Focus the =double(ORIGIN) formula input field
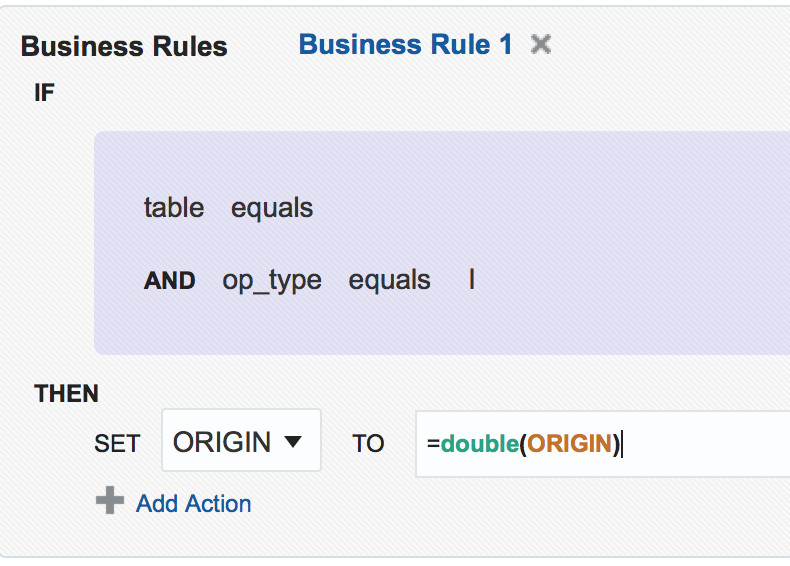This screenshot has width=790, height=566. (x=603, y=444)
